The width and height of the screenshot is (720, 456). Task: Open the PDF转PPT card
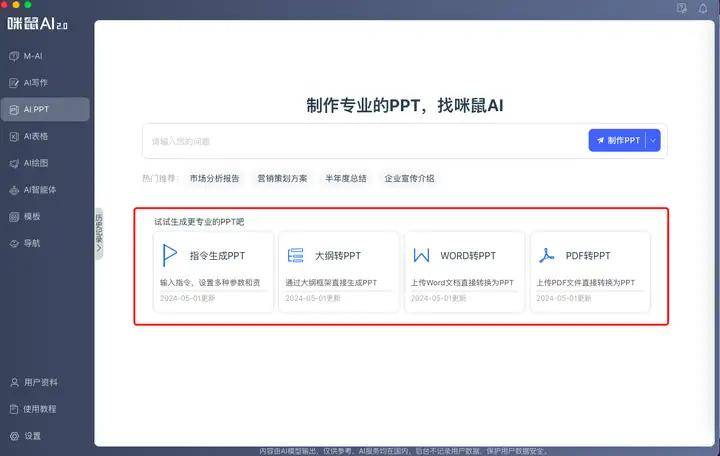point(590,272)
